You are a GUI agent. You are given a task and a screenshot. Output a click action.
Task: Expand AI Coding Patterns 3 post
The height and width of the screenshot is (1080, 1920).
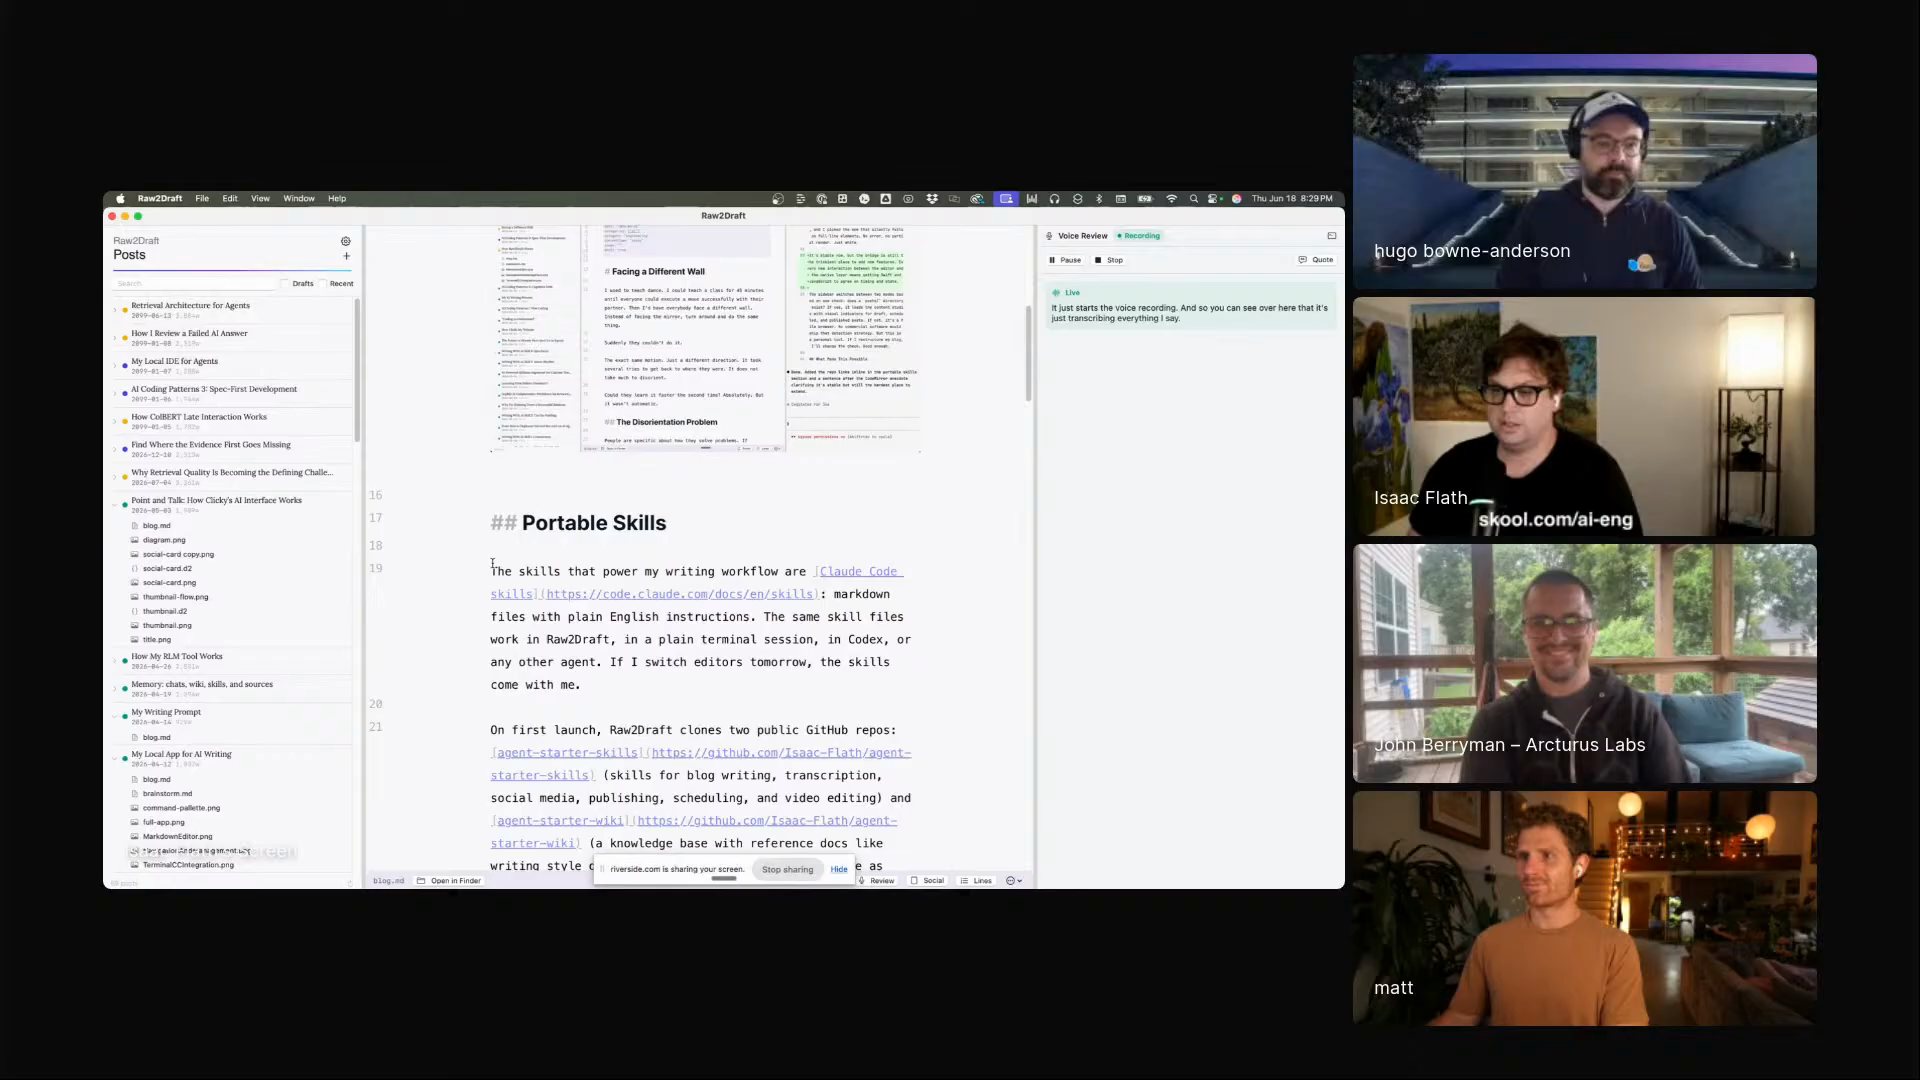point(115,394)
